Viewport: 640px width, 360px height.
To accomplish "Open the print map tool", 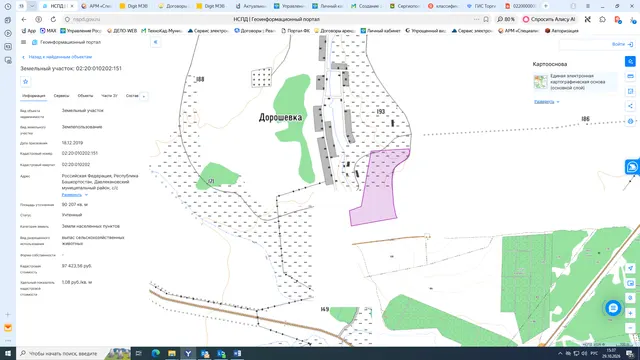I will [631, 91].
